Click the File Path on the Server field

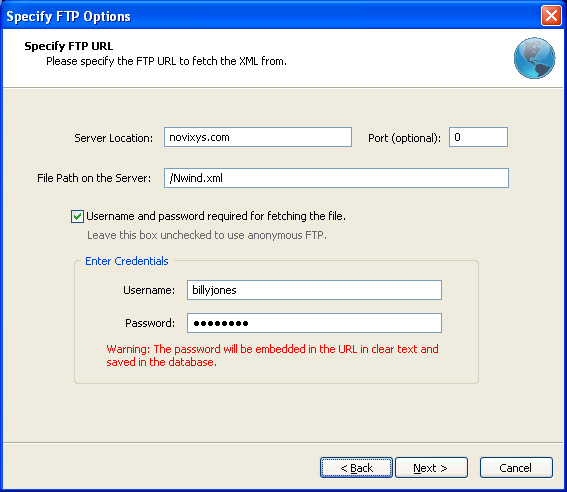pyautogui.click(x=336, y=178)
